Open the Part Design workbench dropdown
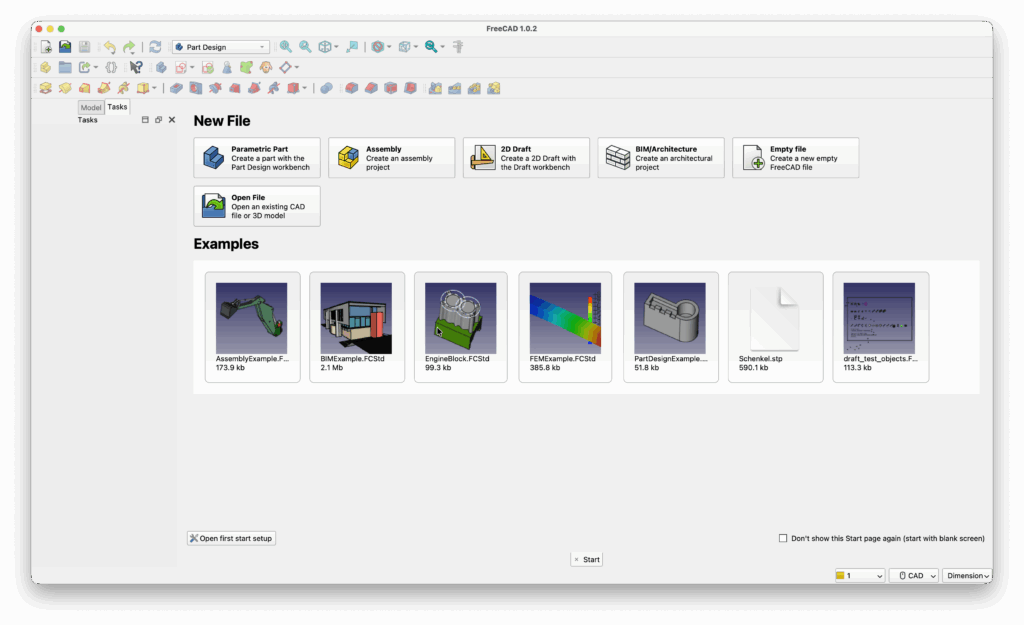 pos(220,47)
